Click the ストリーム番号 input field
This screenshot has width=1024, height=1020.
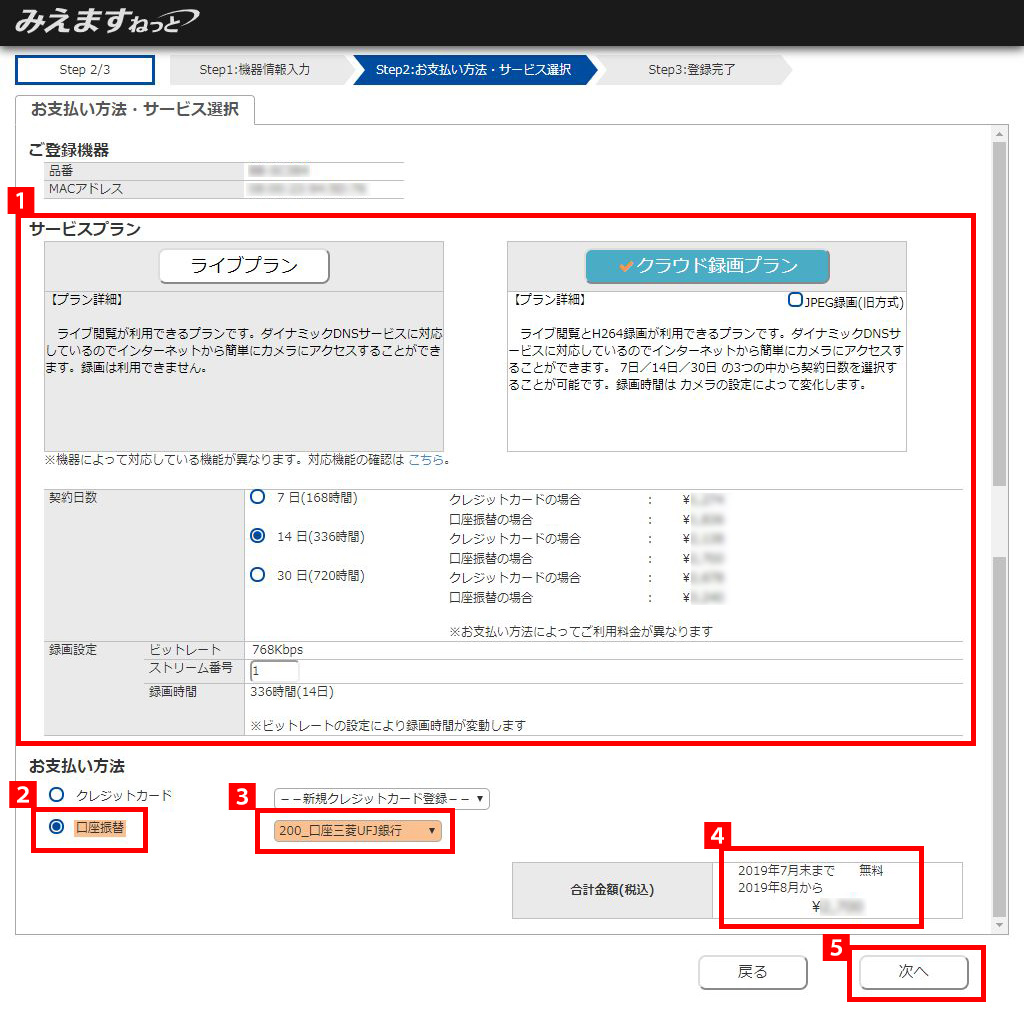click(x=274, y=671)
